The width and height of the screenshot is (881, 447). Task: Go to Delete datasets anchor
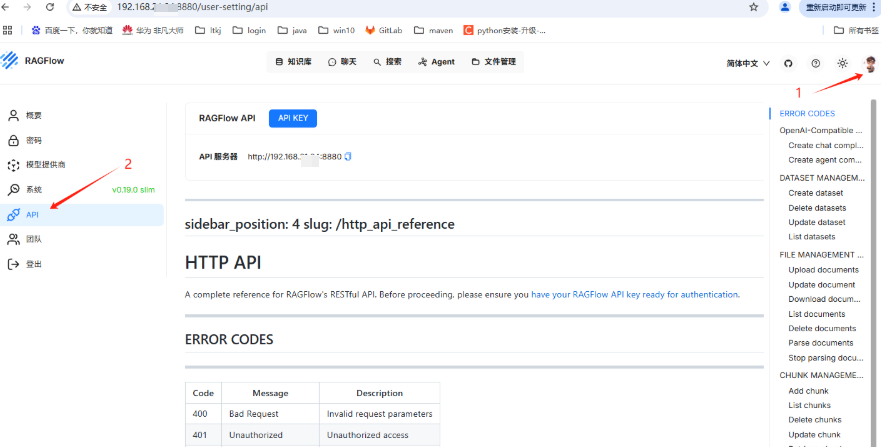click(817, 208)
